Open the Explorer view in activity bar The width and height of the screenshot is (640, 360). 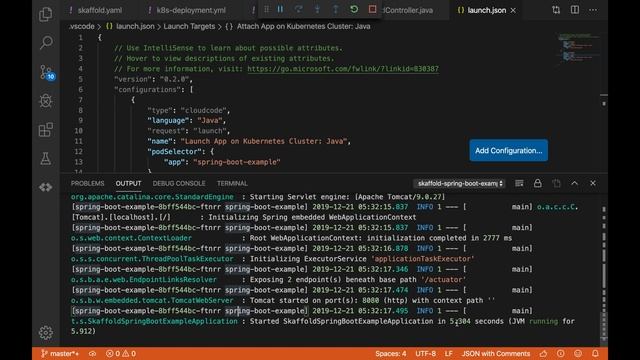click(x=46, y=14)
